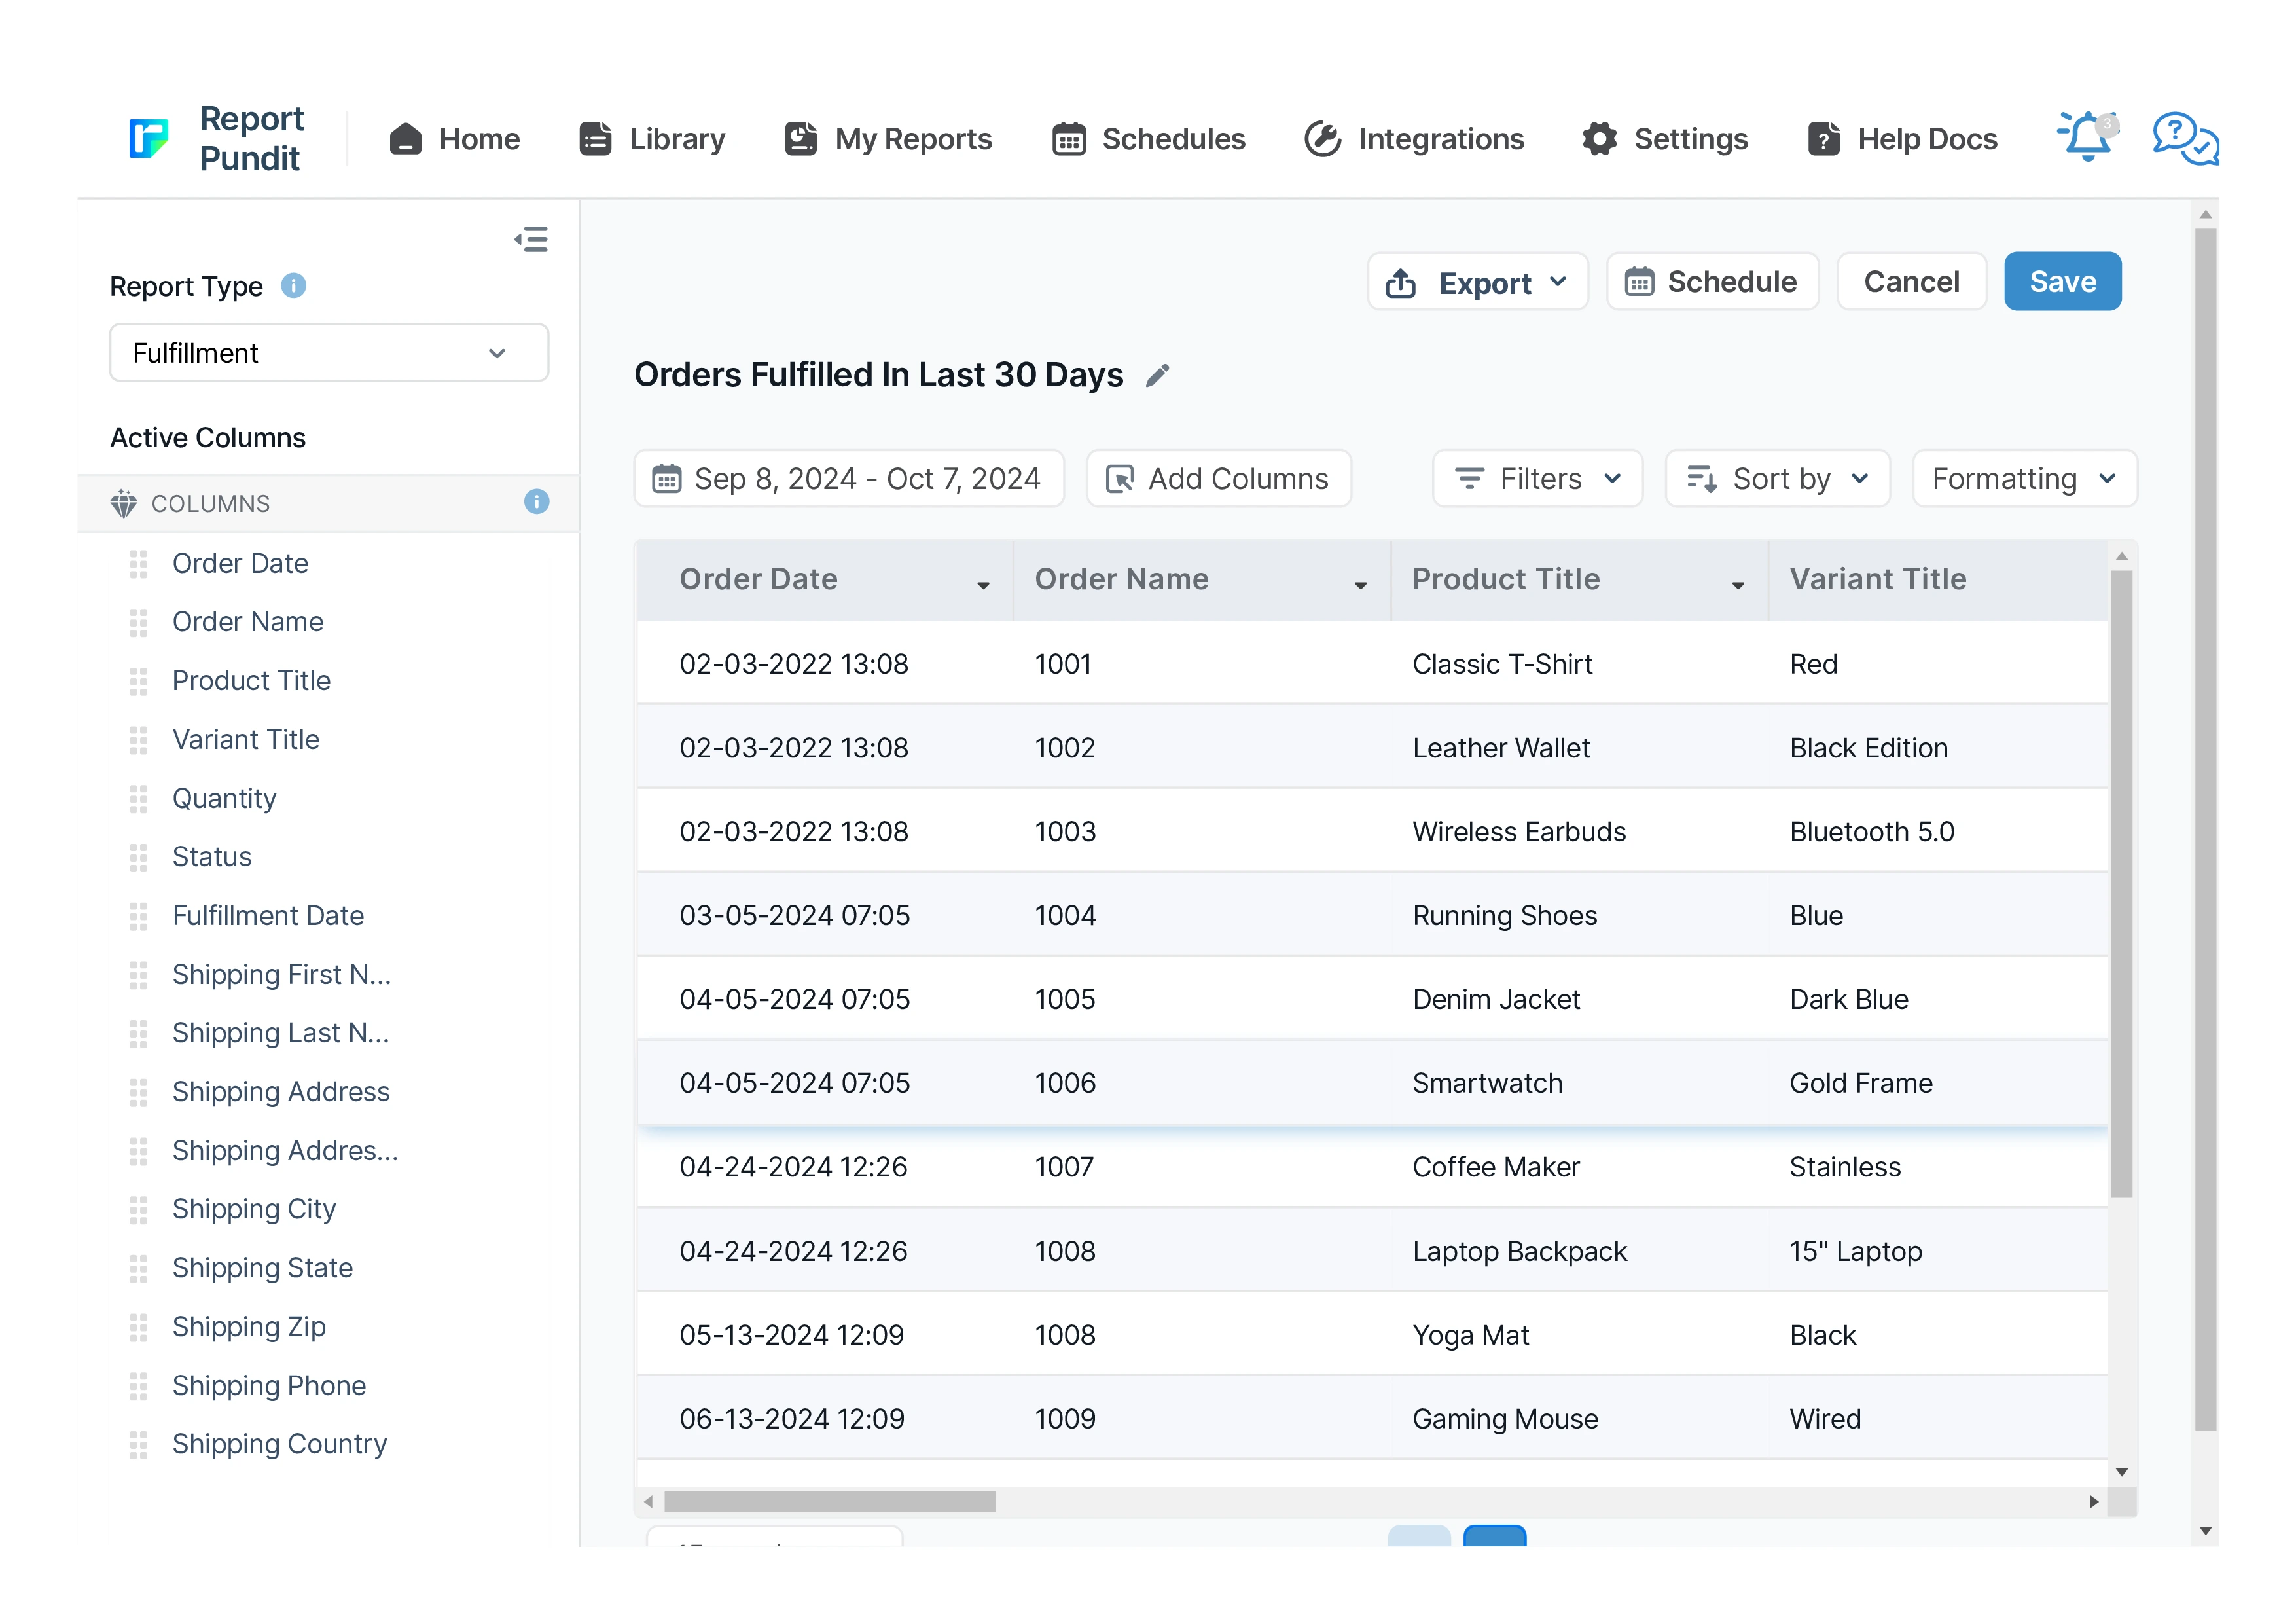Click the Report Pundit logo
This screenshot has height=1623, width=2296.
coord(149,138)
